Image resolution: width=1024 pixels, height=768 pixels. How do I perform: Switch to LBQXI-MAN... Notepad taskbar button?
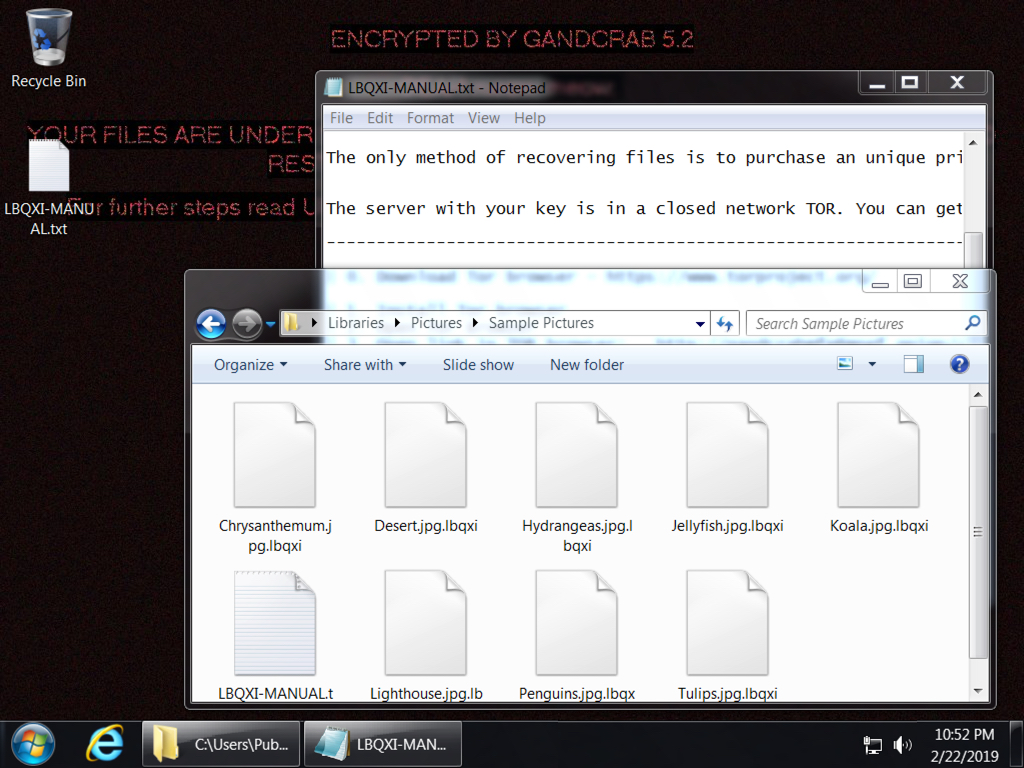tap(383, 744)
